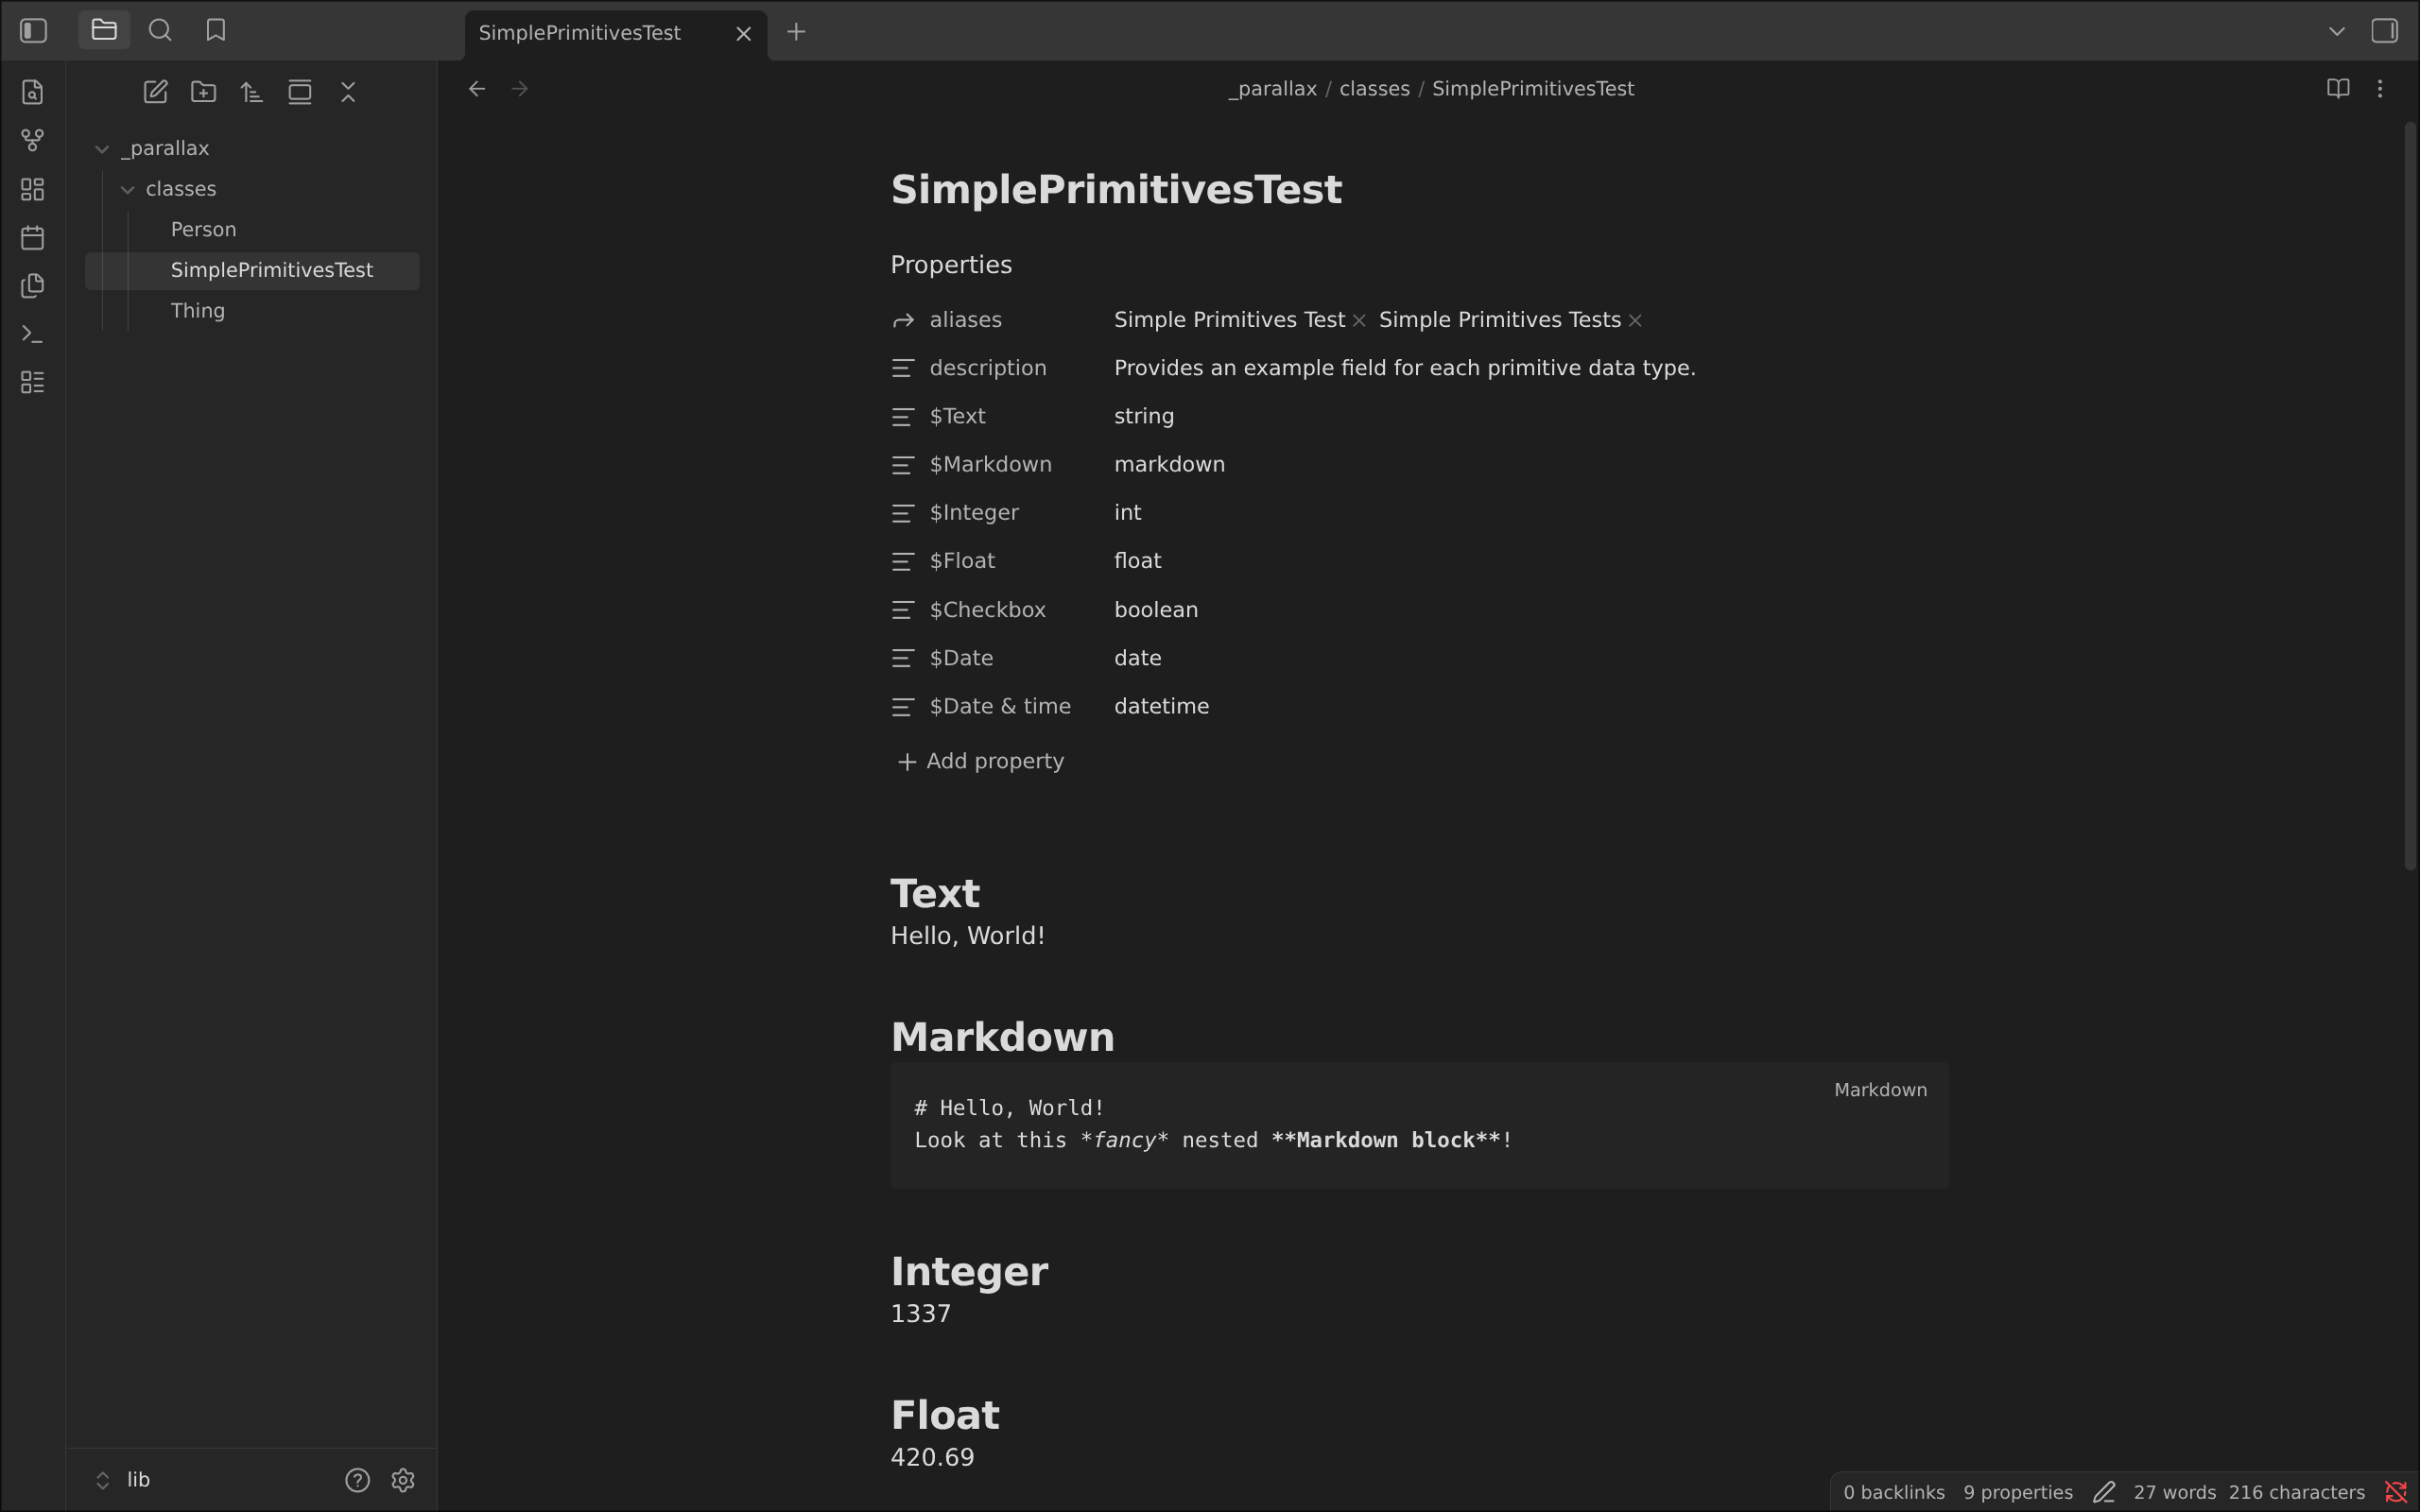Switch to reading view book icon
2420x1512 pixels.
click(x=2337, y=89)
